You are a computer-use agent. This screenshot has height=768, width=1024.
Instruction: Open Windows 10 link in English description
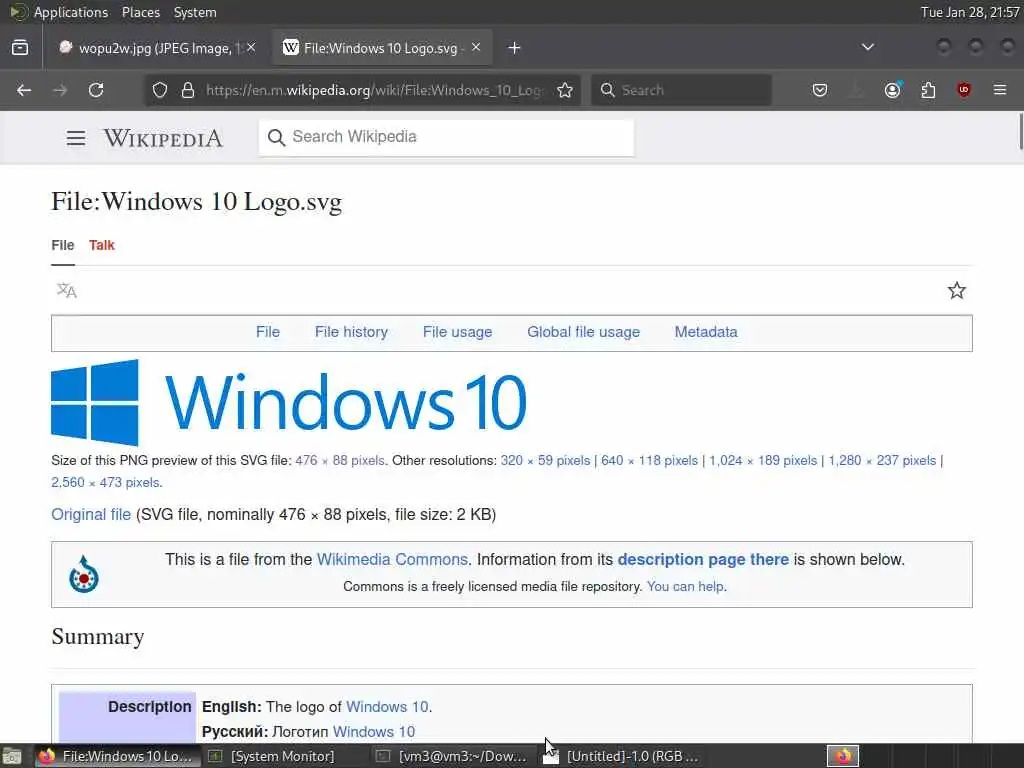387,707
